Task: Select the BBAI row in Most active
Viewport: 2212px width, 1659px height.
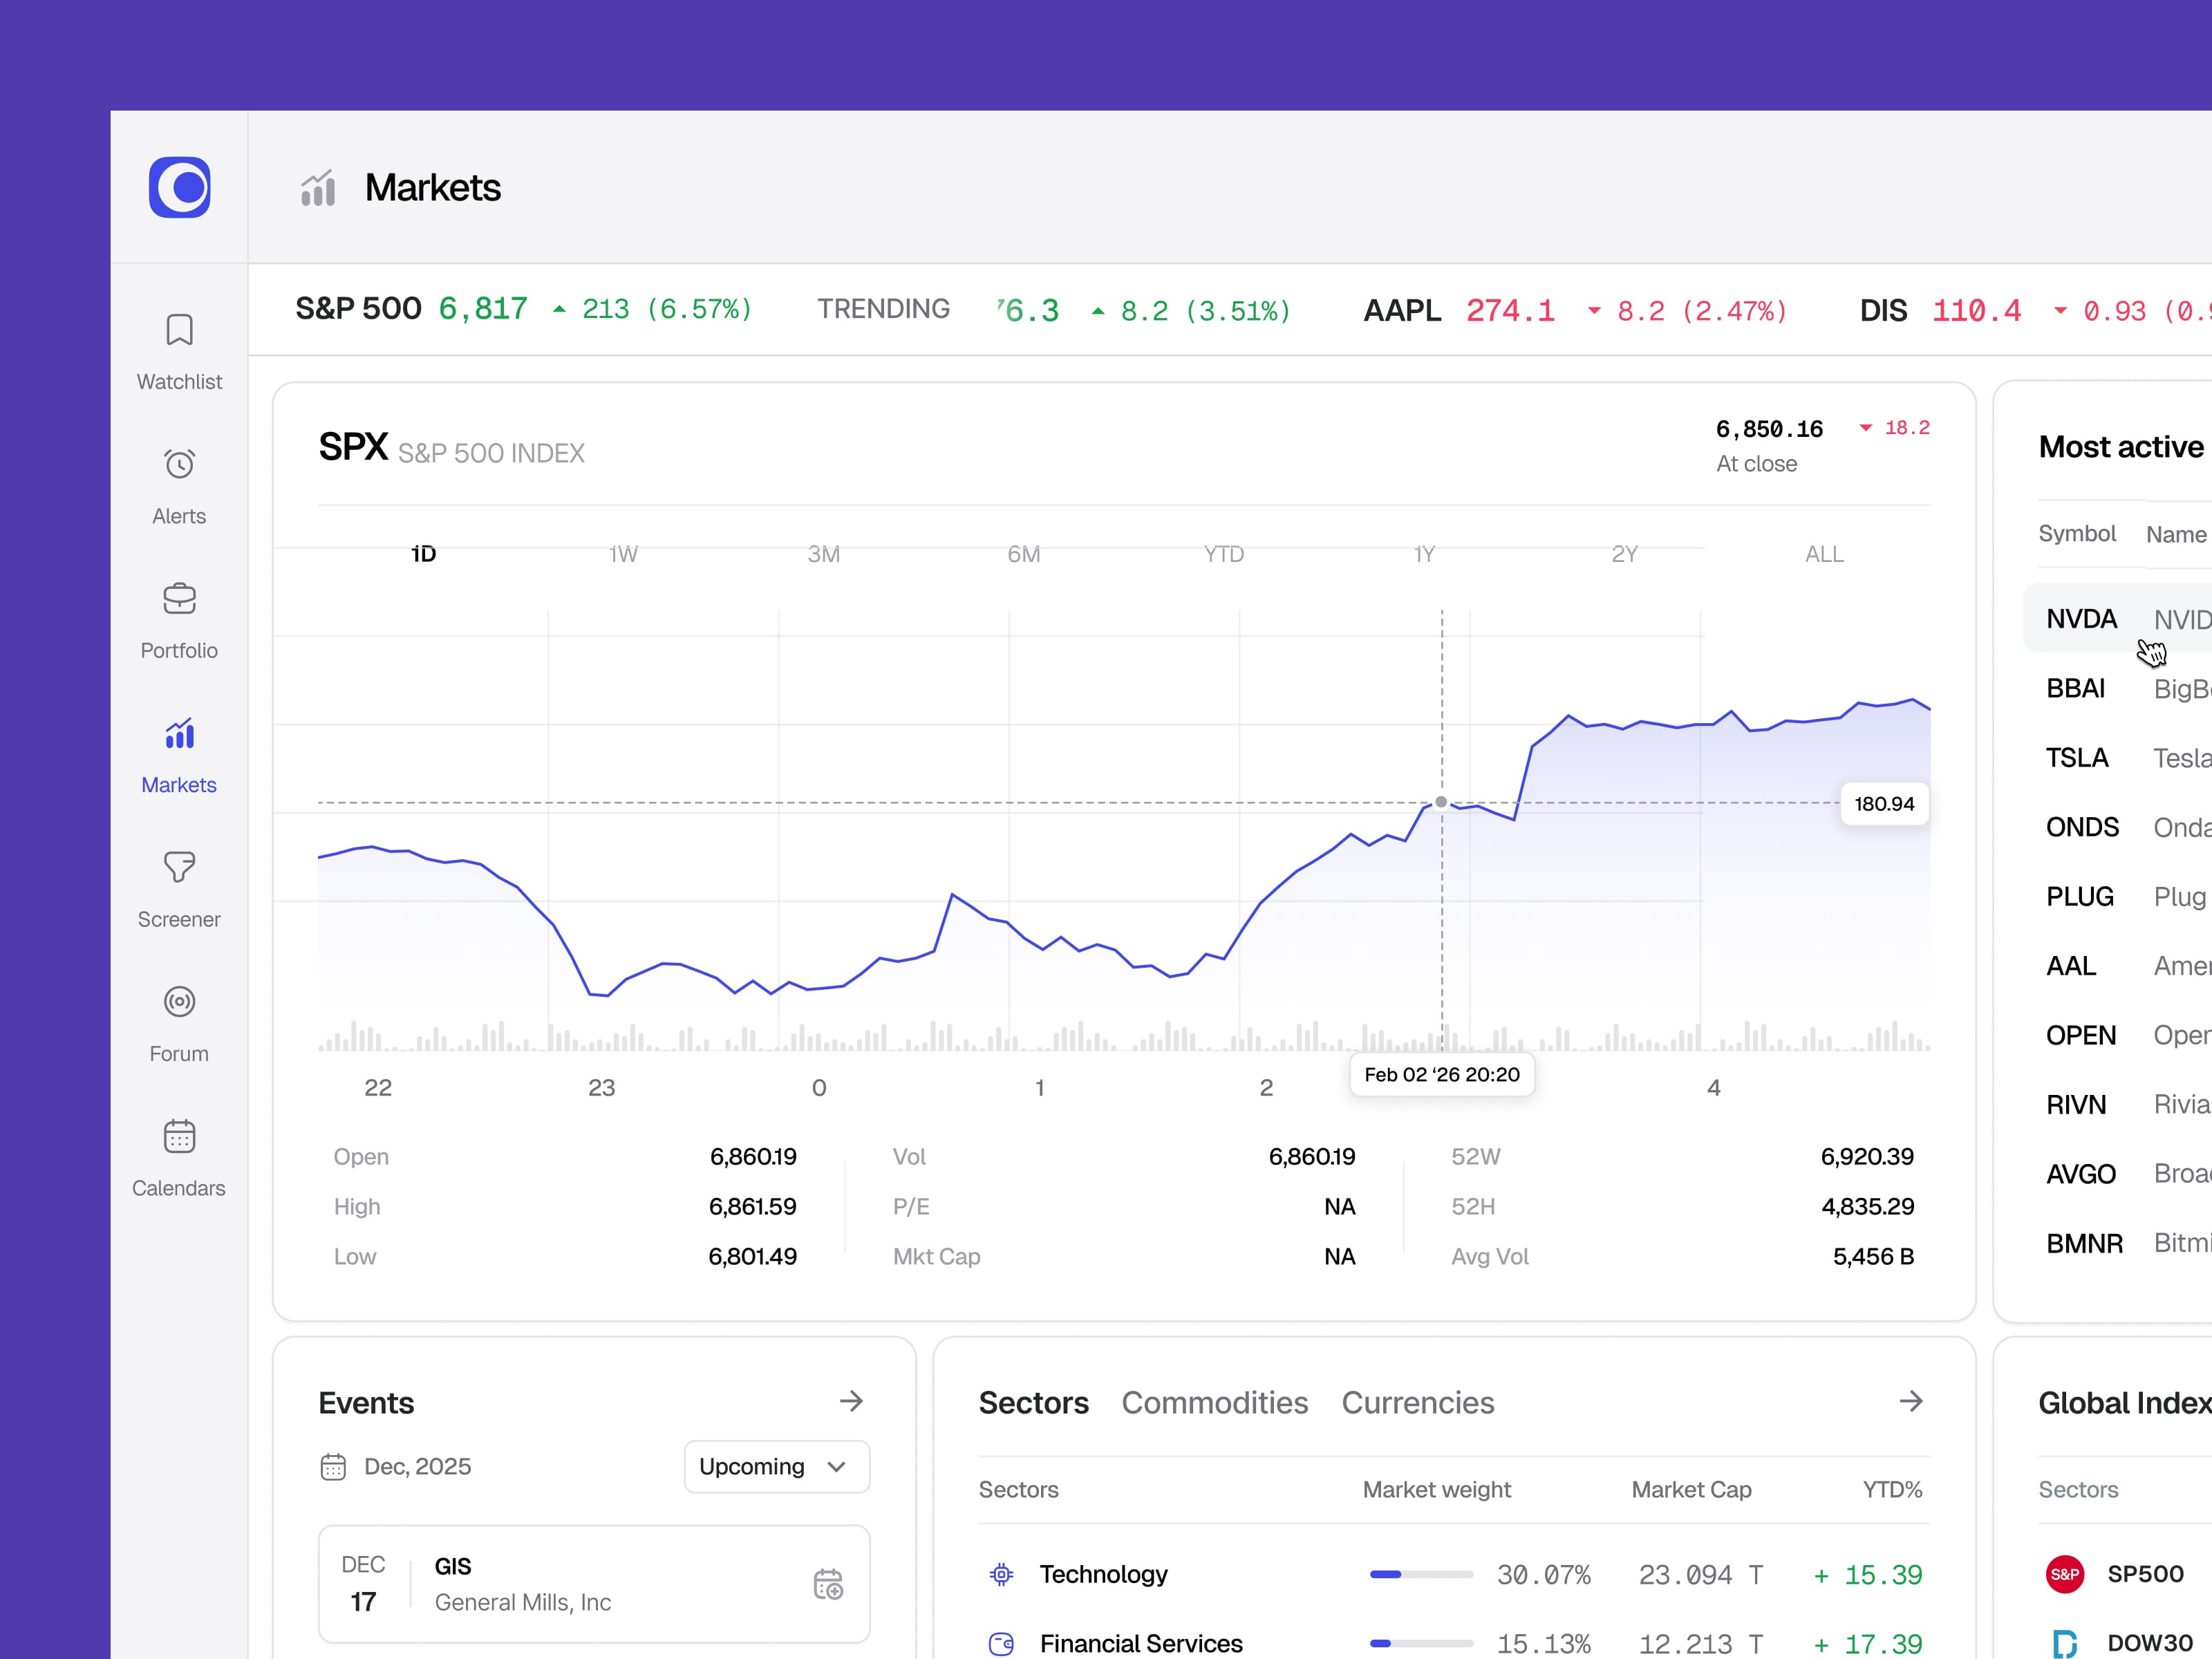Action: [x=2118, y=688]
